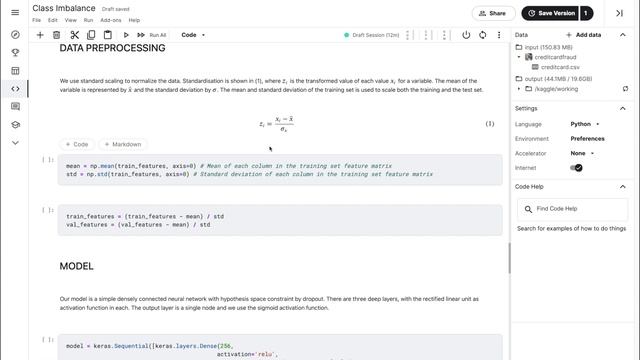Click the keras Sequential model code cell
This screenshot has height=360, width=640.
[280, 347]
